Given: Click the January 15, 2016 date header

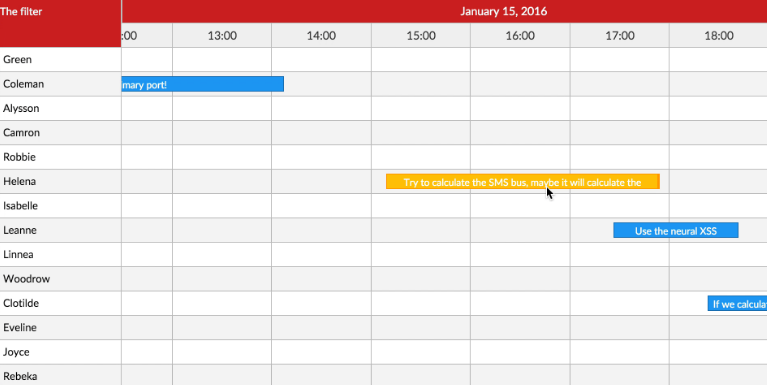Looking at the screenshot, I should click(x=503, y=11).
